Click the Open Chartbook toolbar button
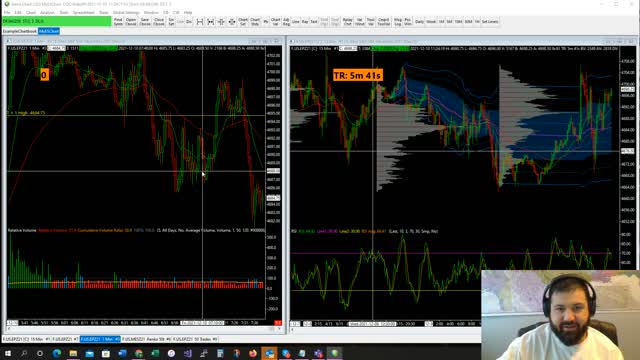The height and width of the screenshot is (360, 640). click(131, 22)
